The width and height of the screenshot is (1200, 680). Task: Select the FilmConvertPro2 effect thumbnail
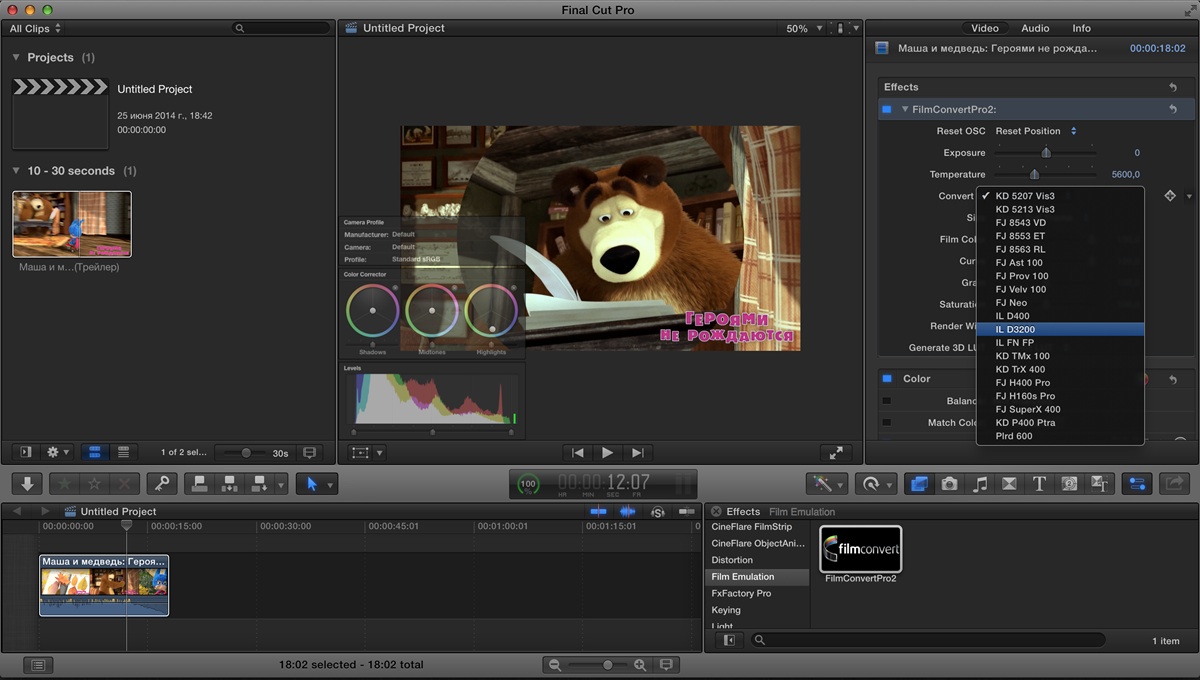861,549
